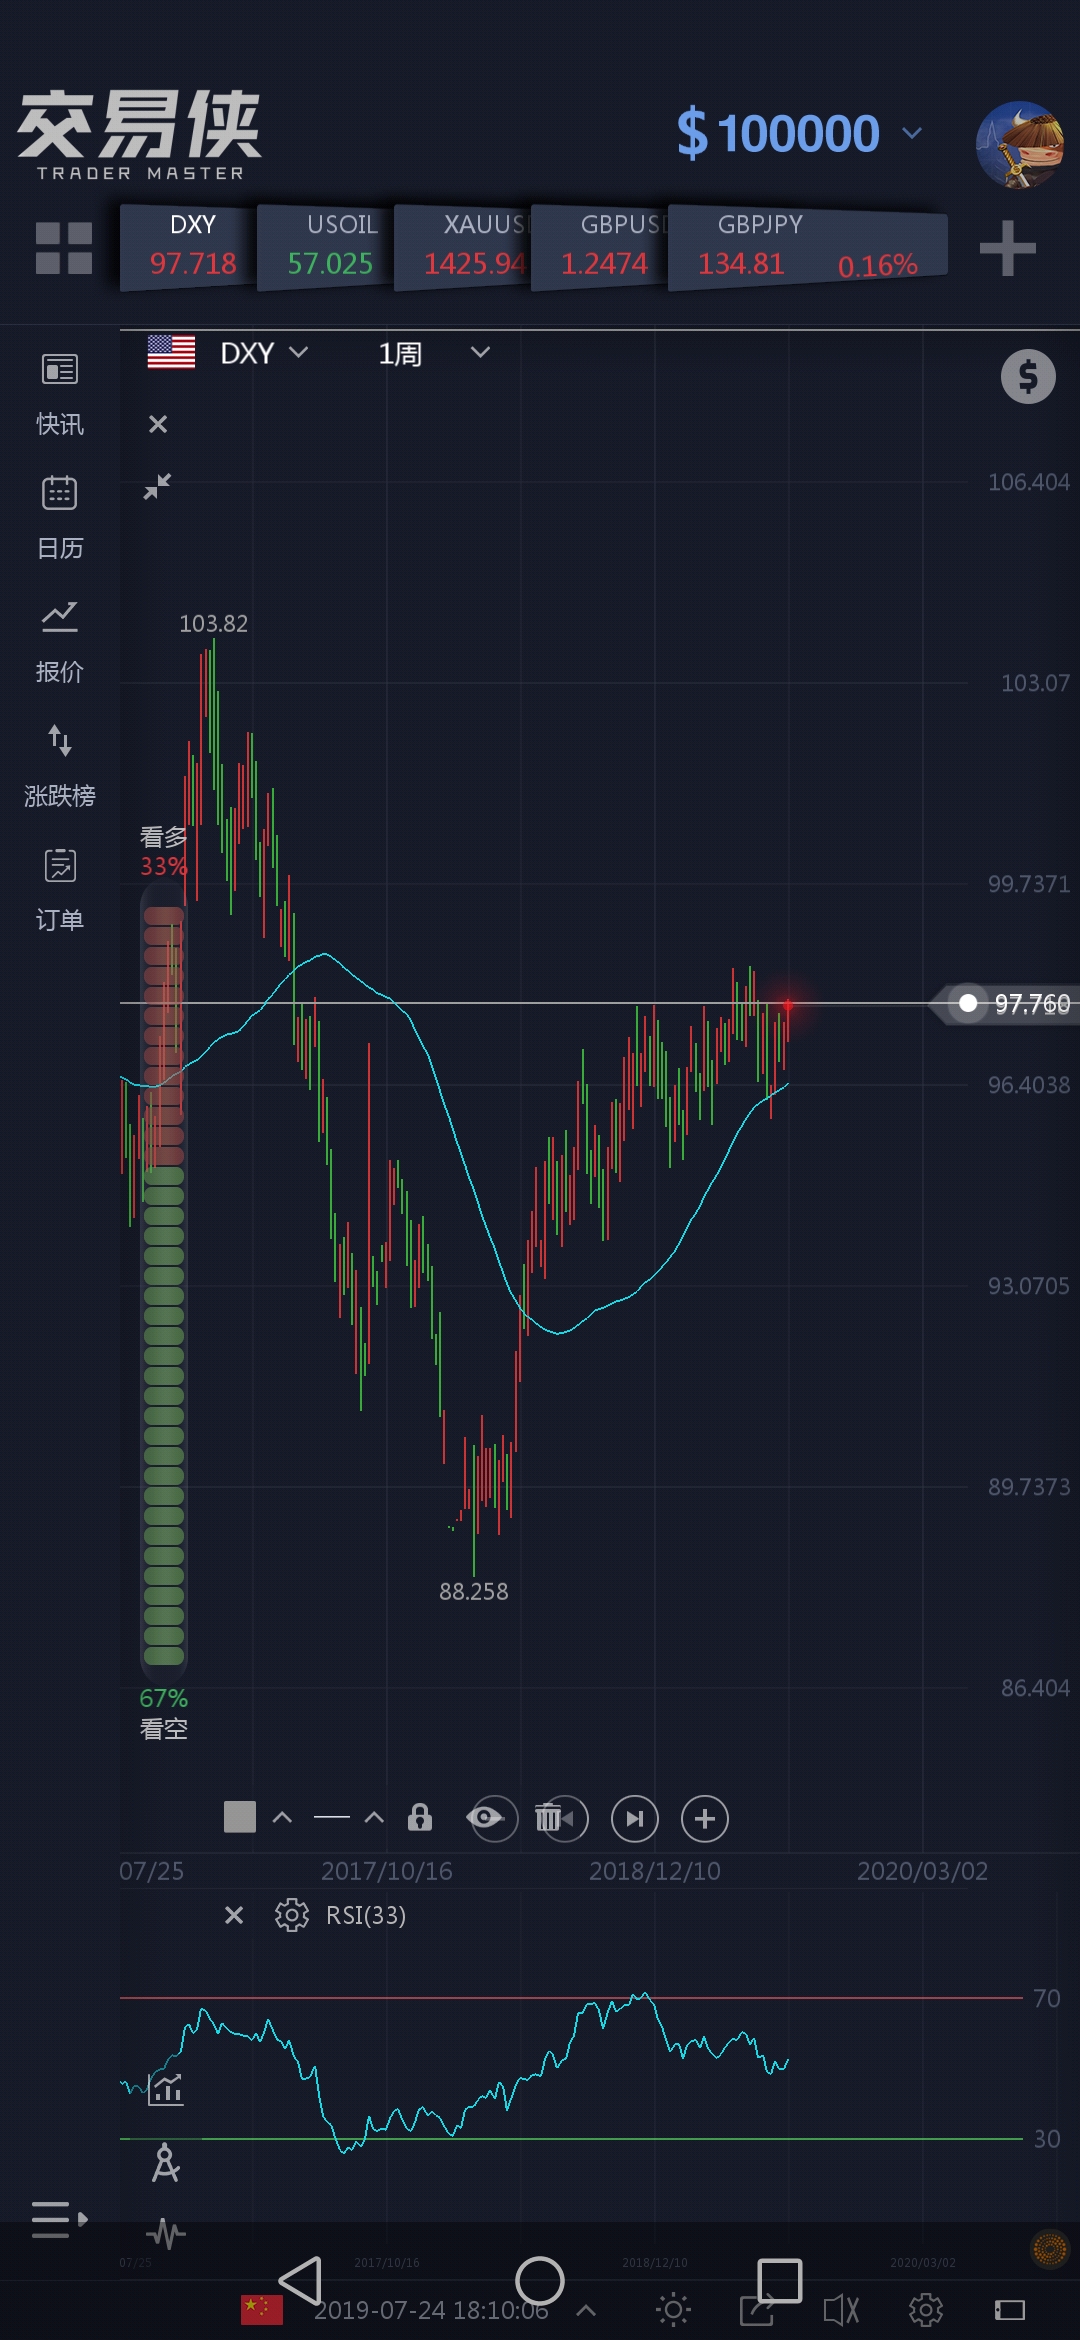This screenshot has height=2340, width=1080.
Task: Tap the China flag icon
Action: [x=262, y=2309]
